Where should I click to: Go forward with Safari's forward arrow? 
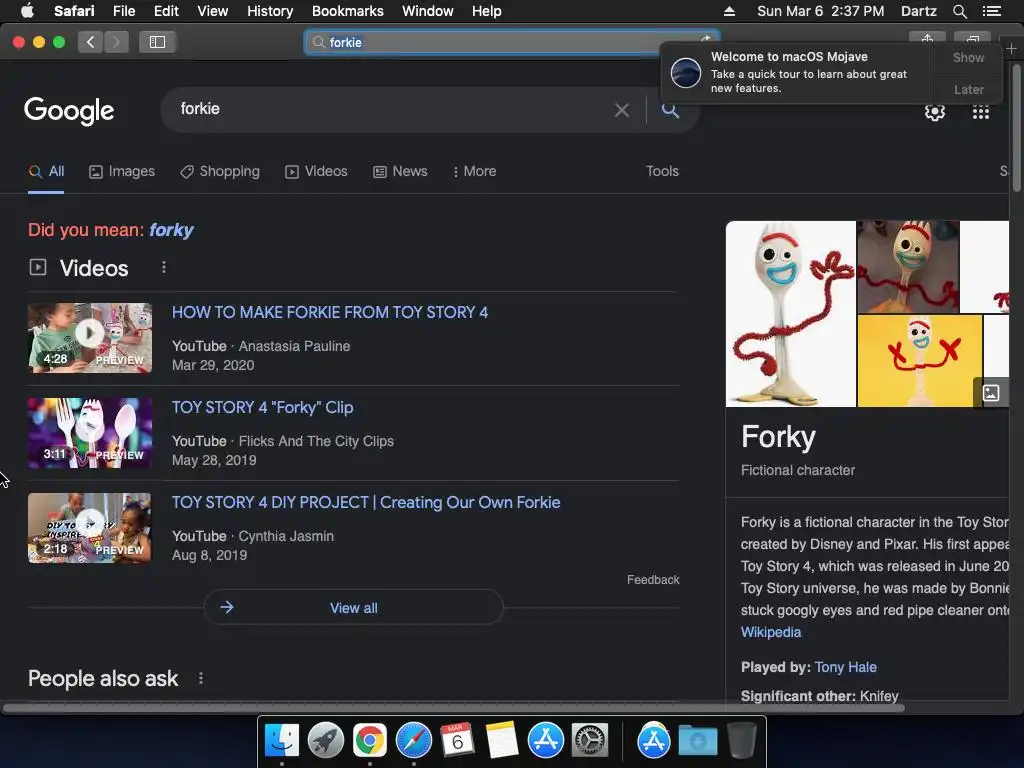point(116,42)
